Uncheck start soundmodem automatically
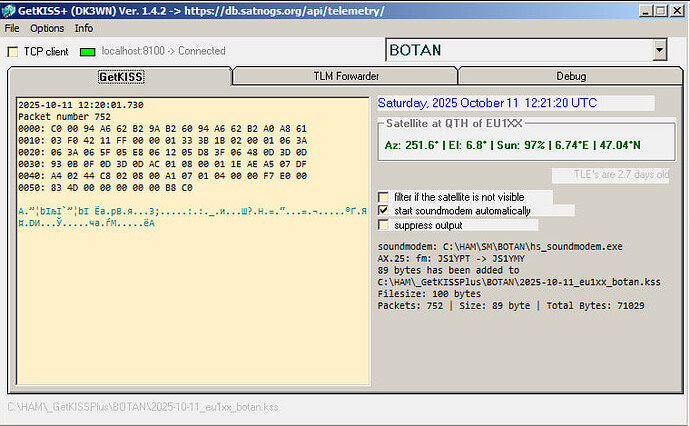Image resolution: width=690 pixels, height=426 pixels. (384, 211)
